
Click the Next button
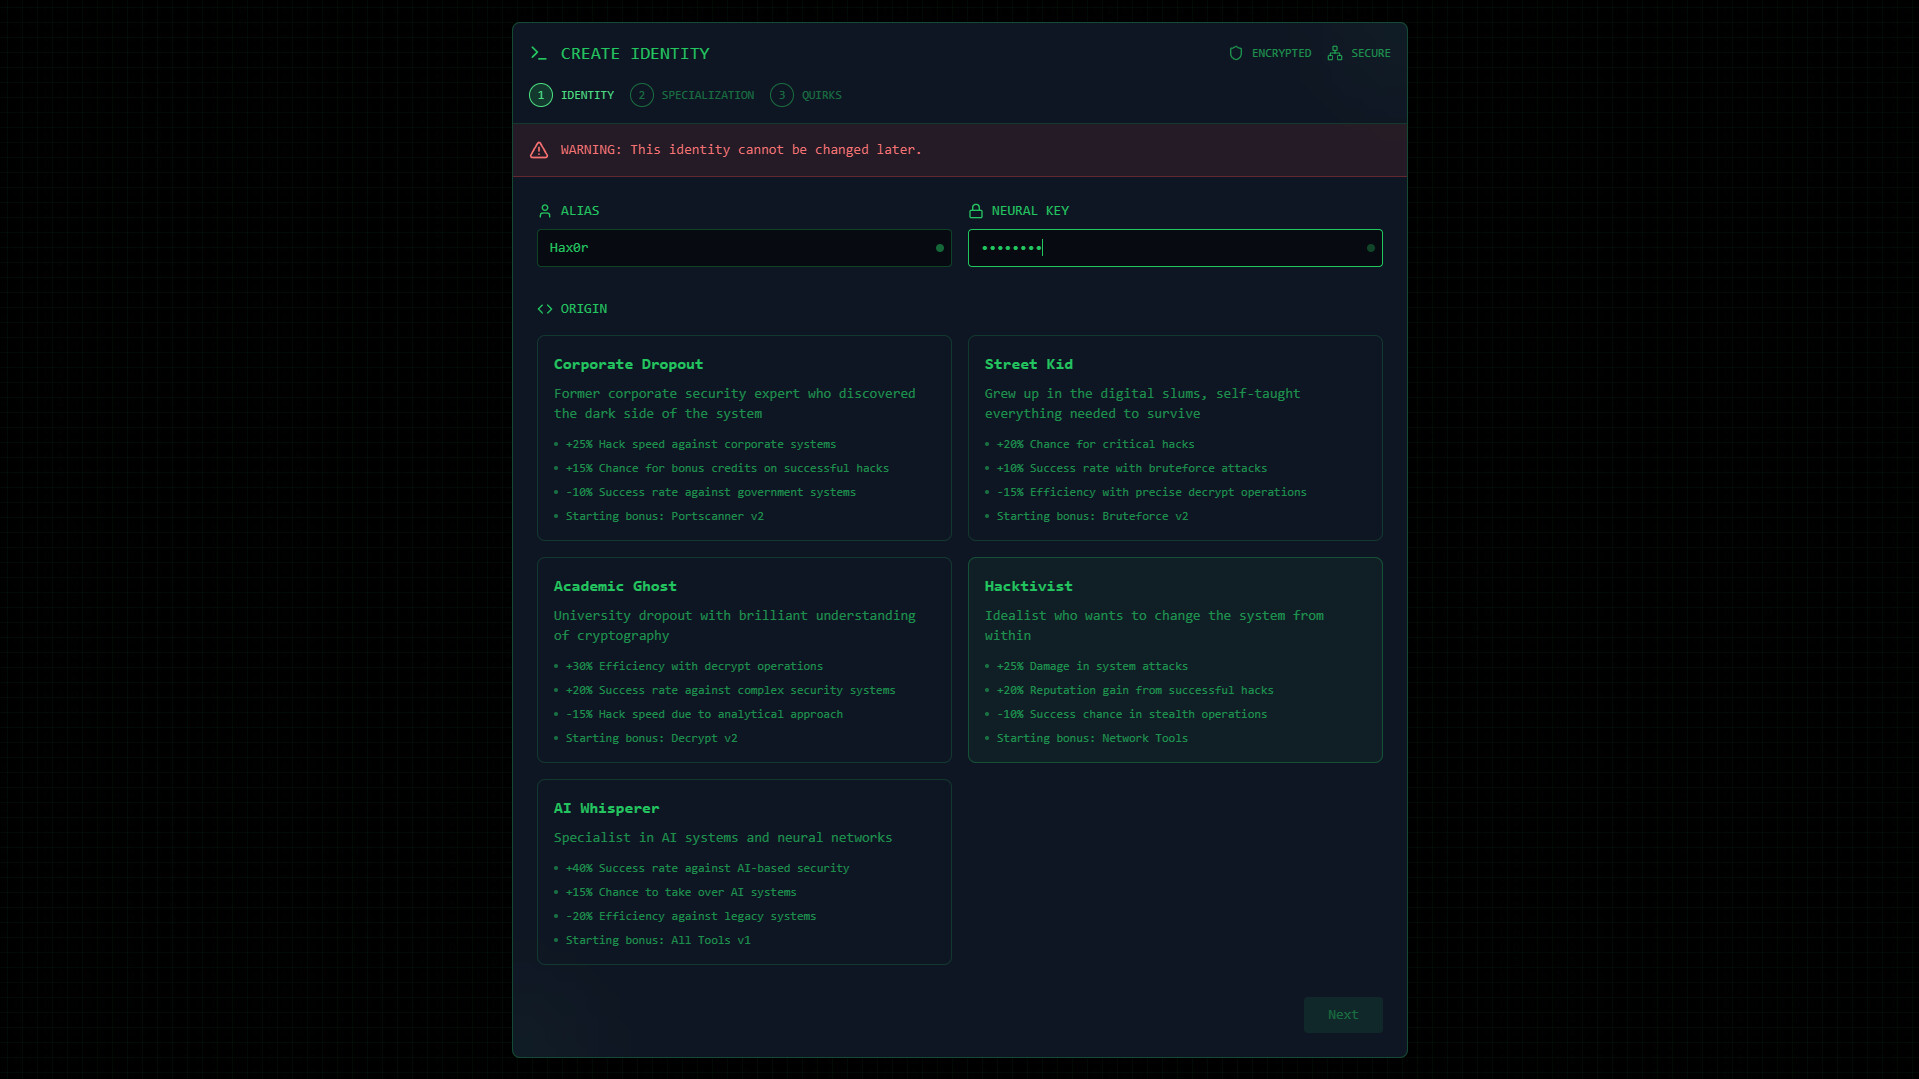1342,1014
